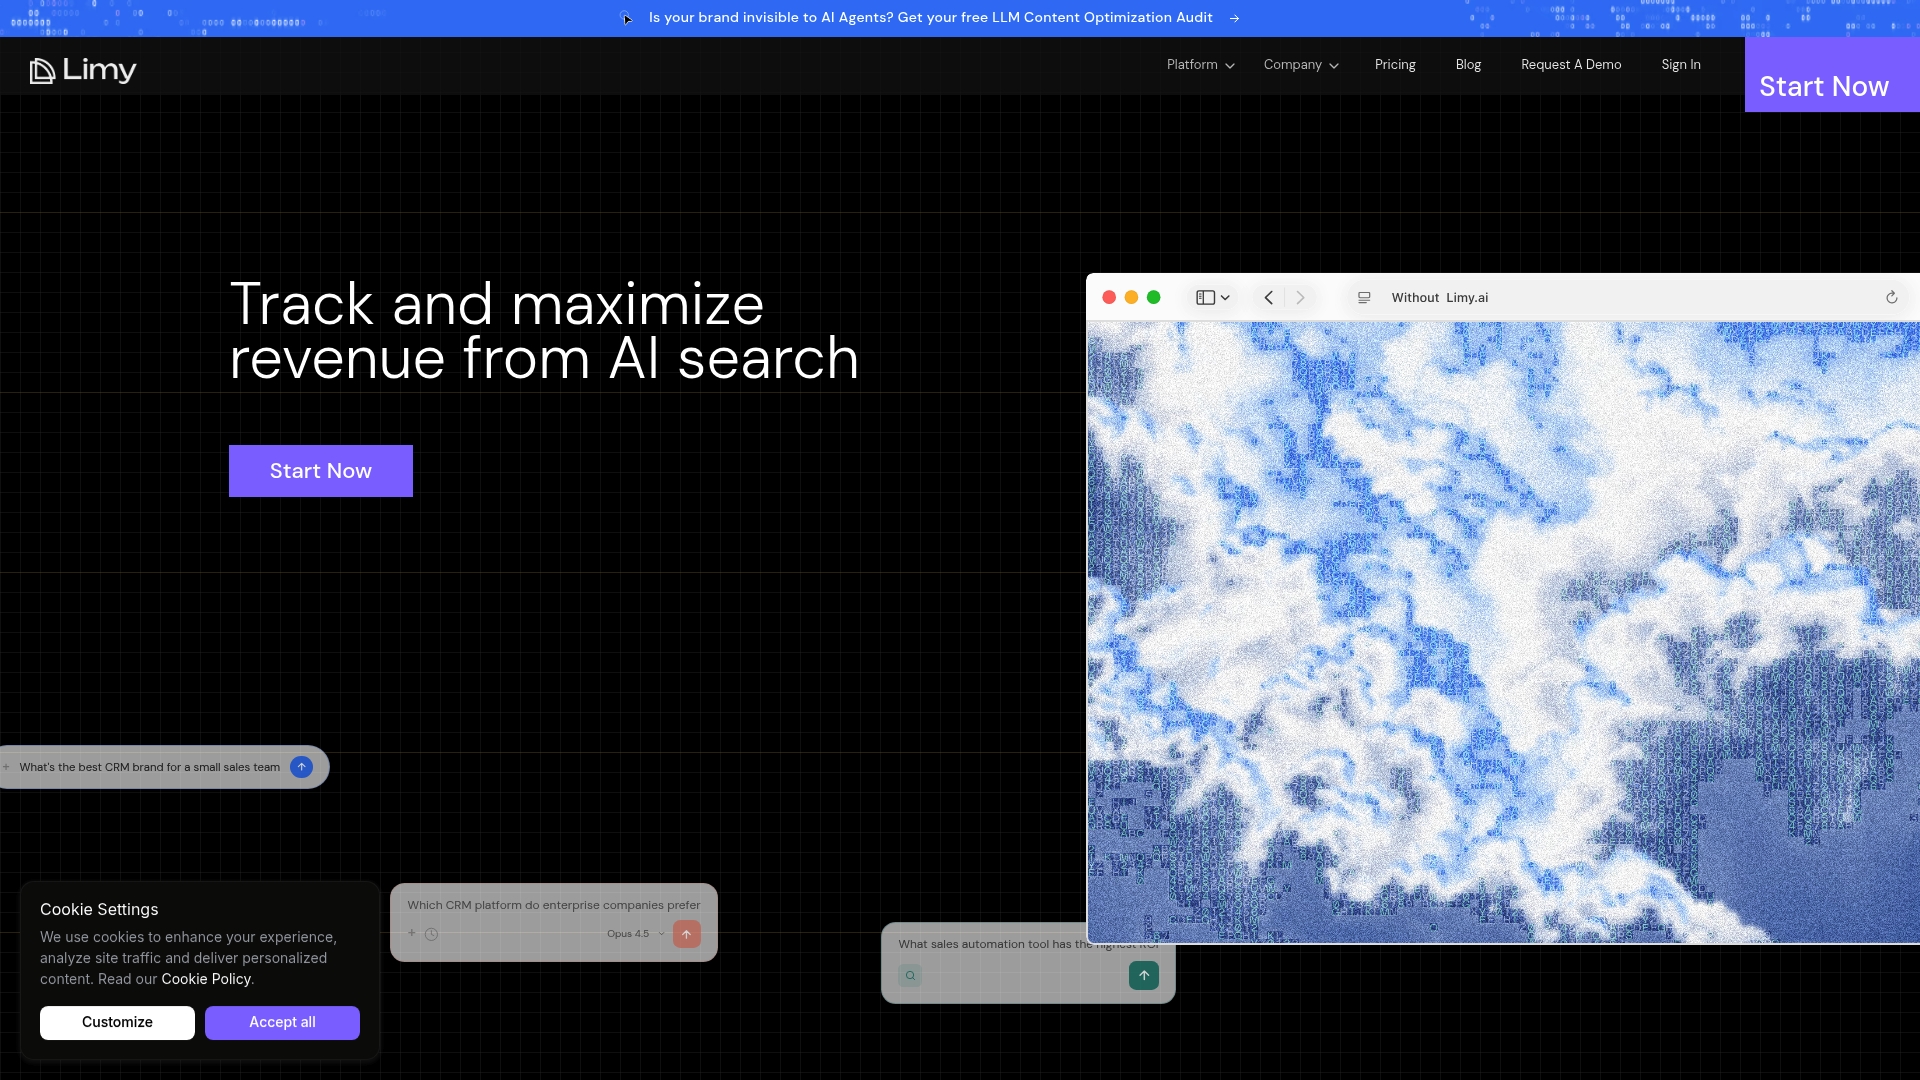Accept all cookies

pyautogui.click(x=282, y=1022)
